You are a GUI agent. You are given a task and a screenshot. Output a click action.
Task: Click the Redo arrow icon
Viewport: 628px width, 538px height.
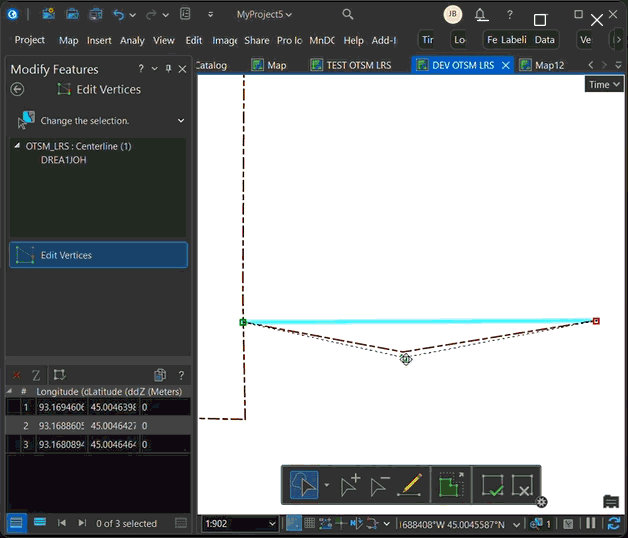pos(151,15)
